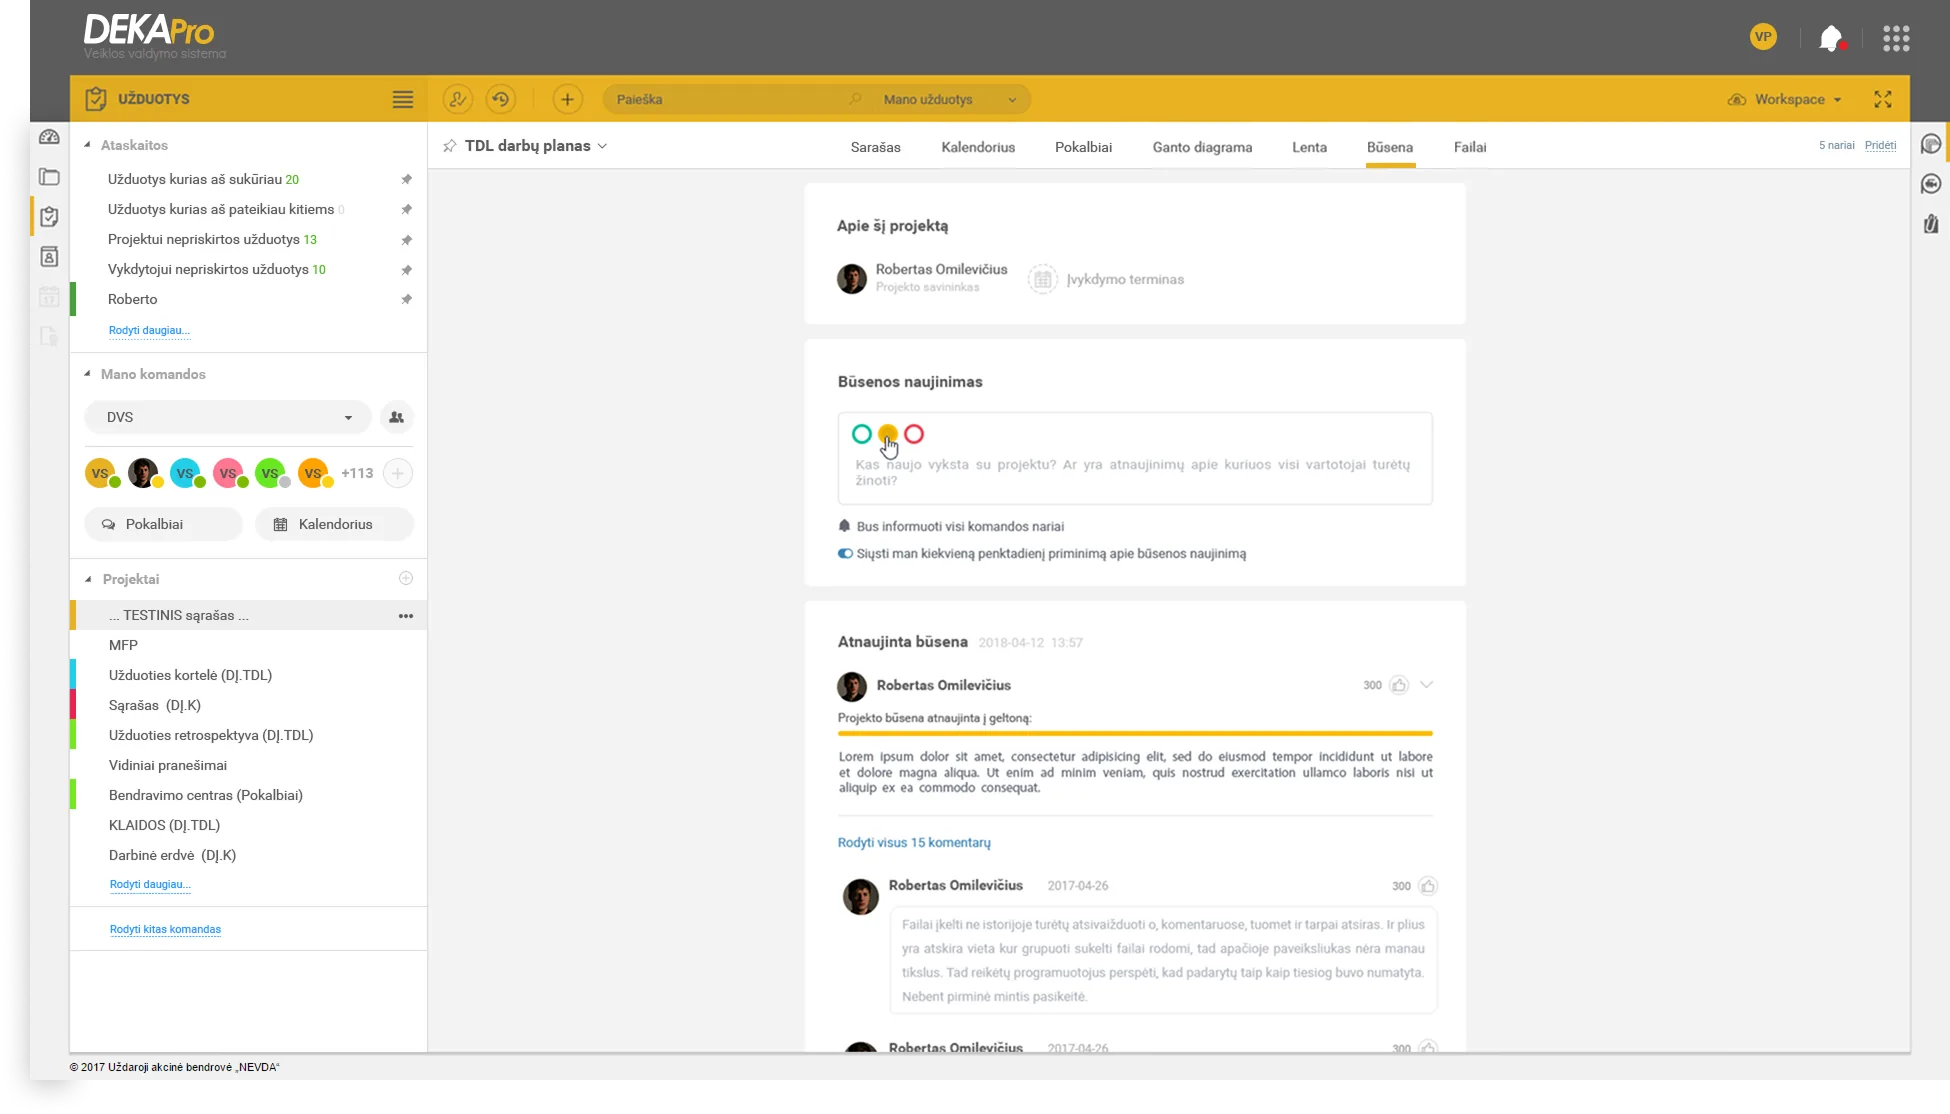Image resolution: width=1950 pixels, height=1114 pixels.
Task: Unpin the Roberto report
Action: 406,300
